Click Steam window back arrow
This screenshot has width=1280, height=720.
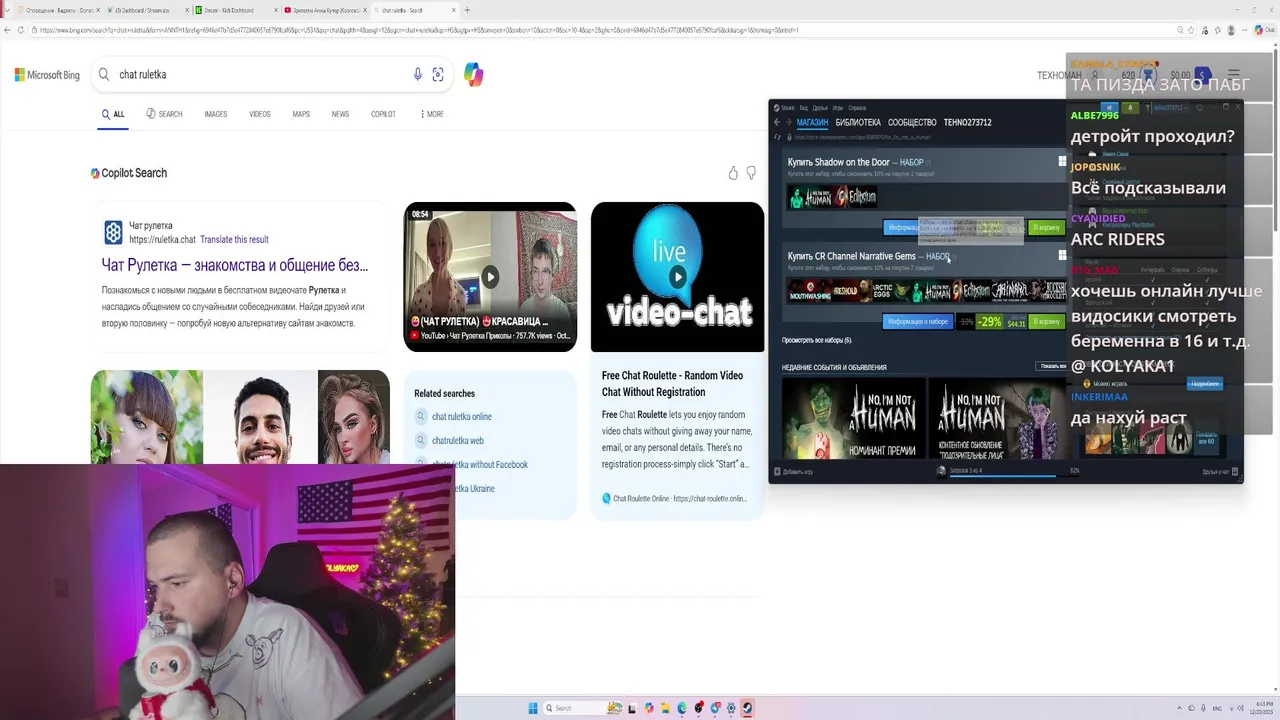coord(777,123)
